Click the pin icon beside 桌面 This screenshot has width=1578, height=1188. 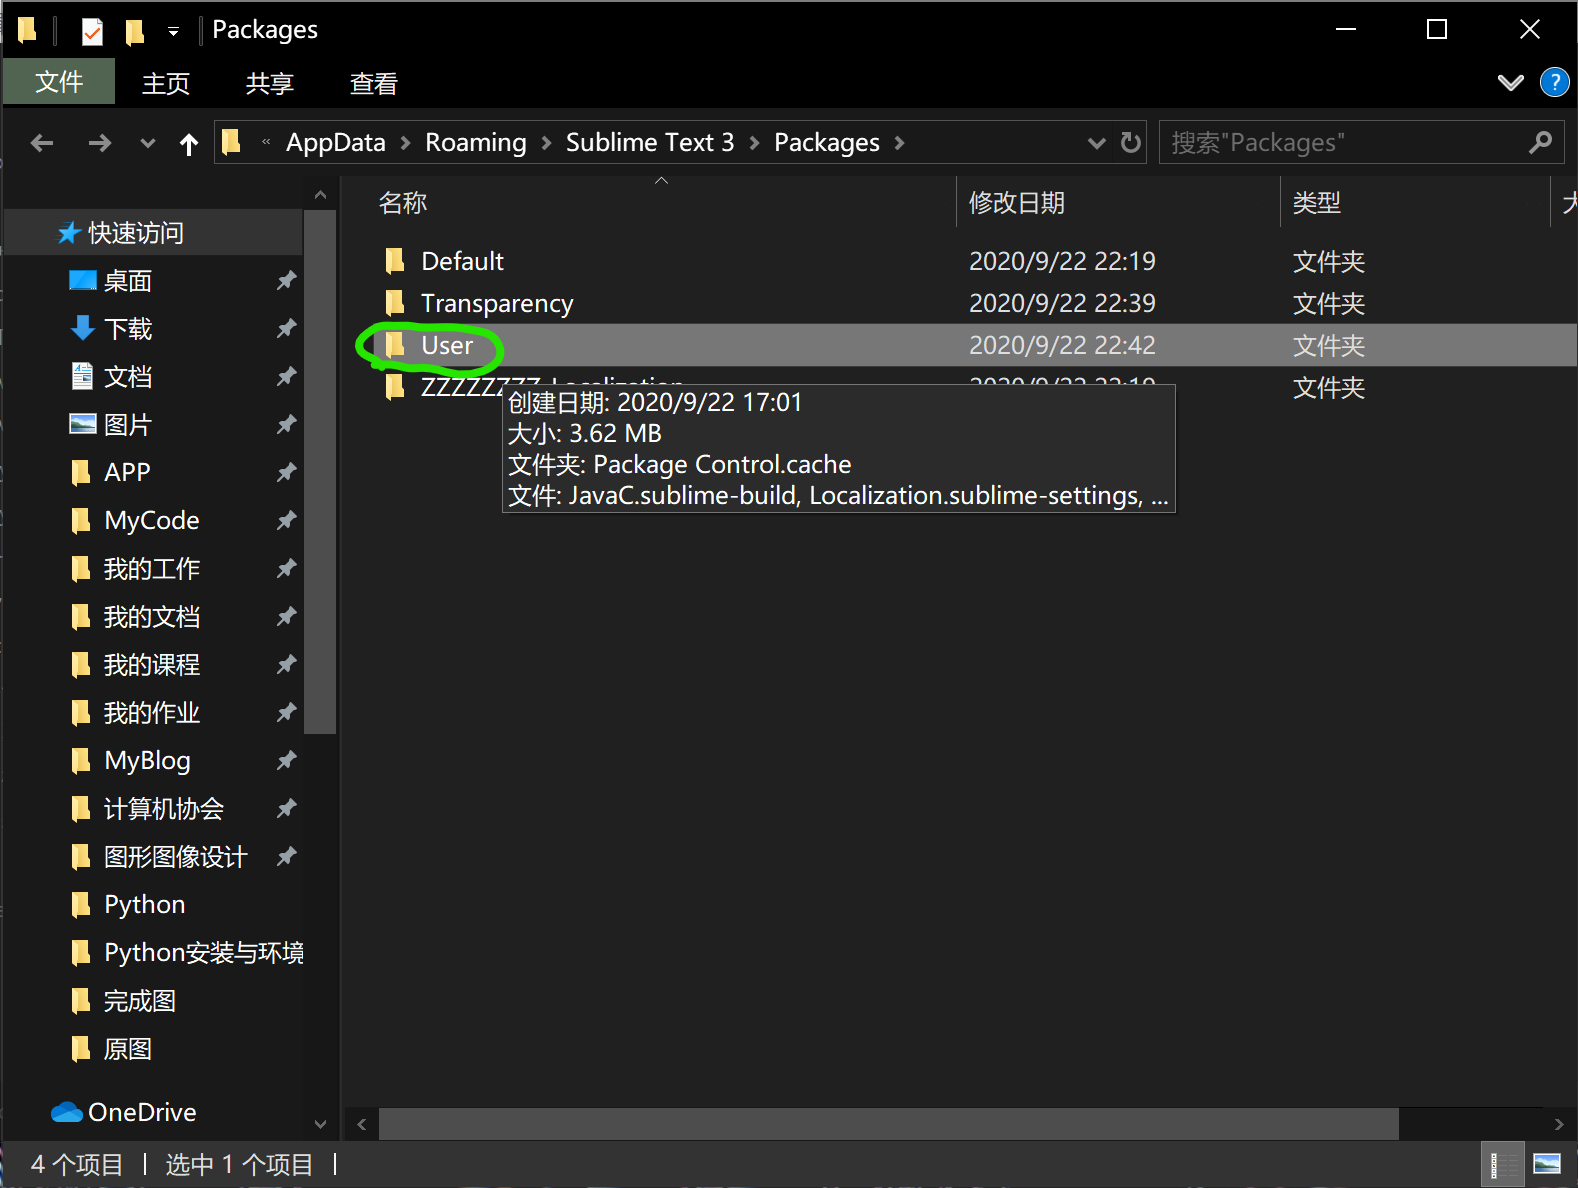286,281
